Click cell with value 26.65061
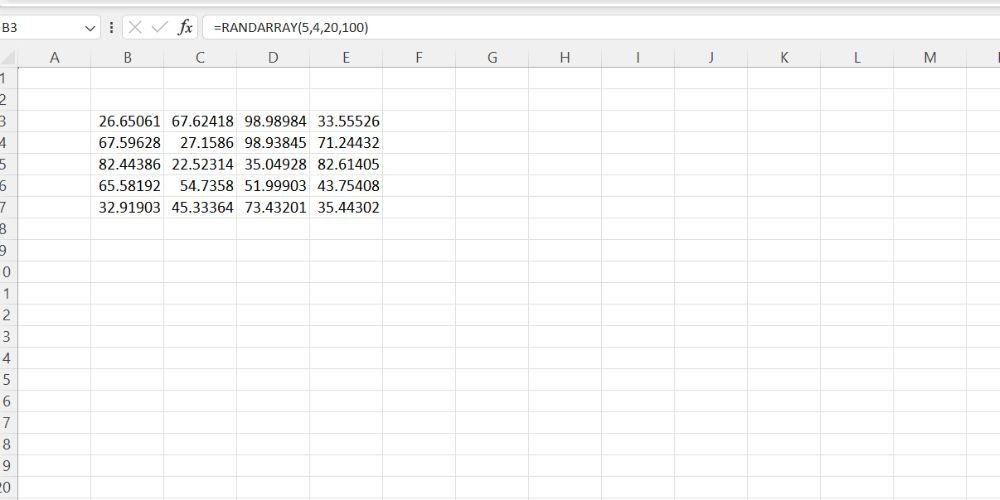 [128, 121]
